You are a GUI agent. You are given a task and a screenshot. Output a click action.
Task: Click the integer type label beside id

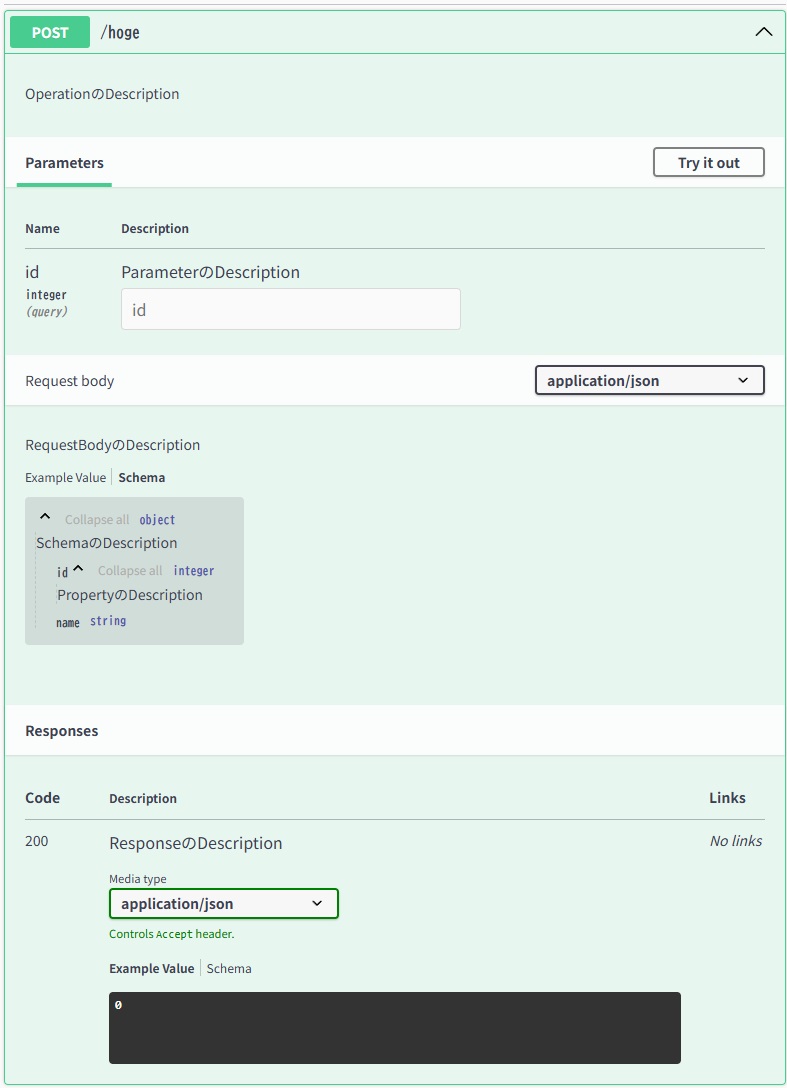194,570
